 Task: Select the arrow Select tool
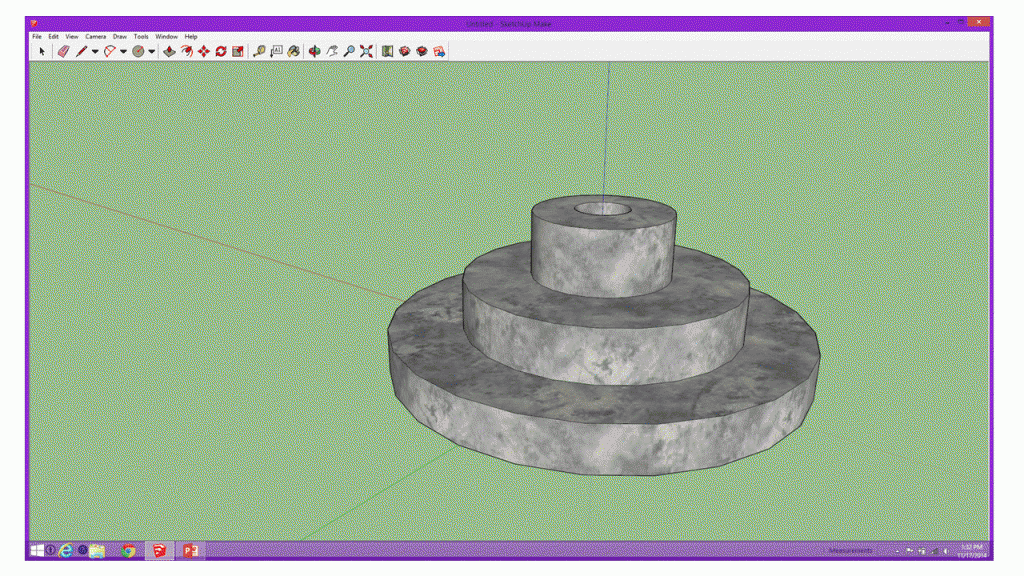point(42,51)
